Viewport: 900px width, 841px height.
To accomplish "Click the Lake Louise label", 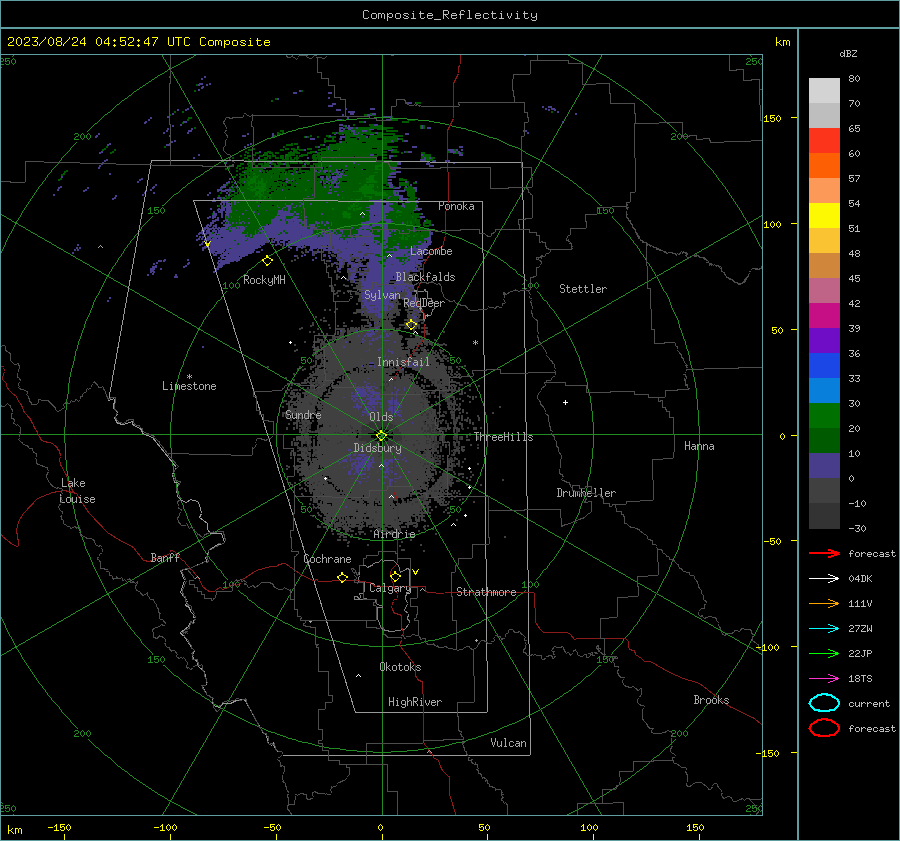I will point(77,491).
